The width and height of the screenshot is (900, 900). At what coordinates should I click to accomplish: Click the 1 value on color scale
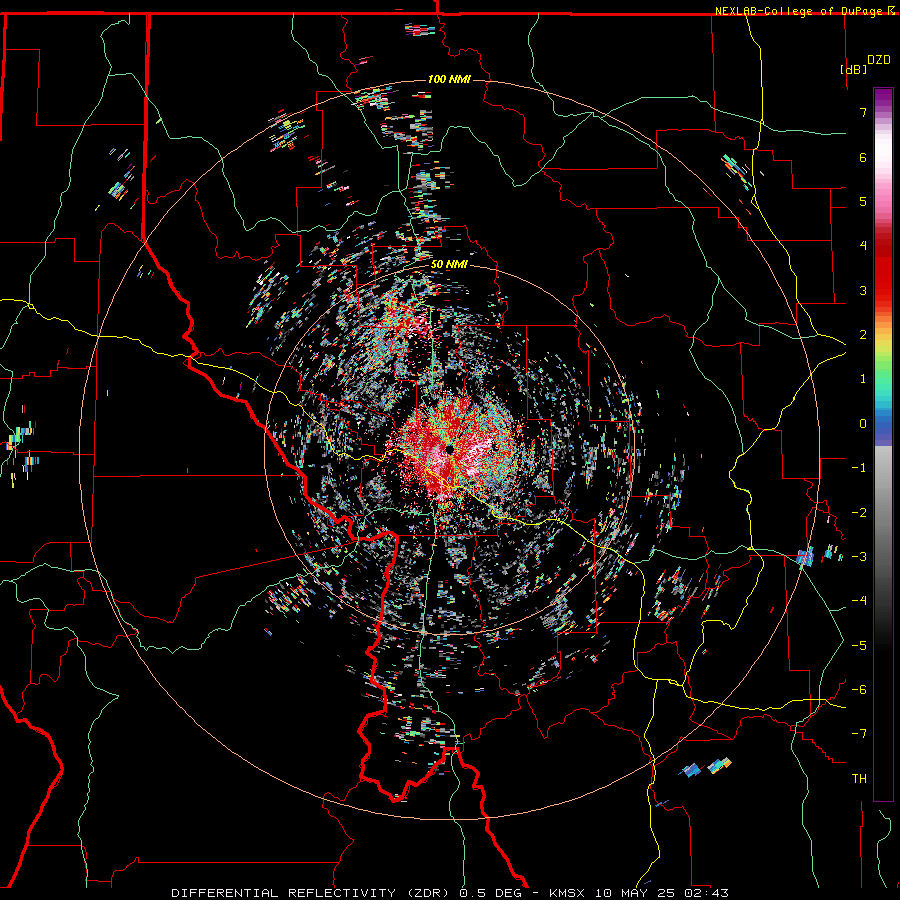(863, 379)
